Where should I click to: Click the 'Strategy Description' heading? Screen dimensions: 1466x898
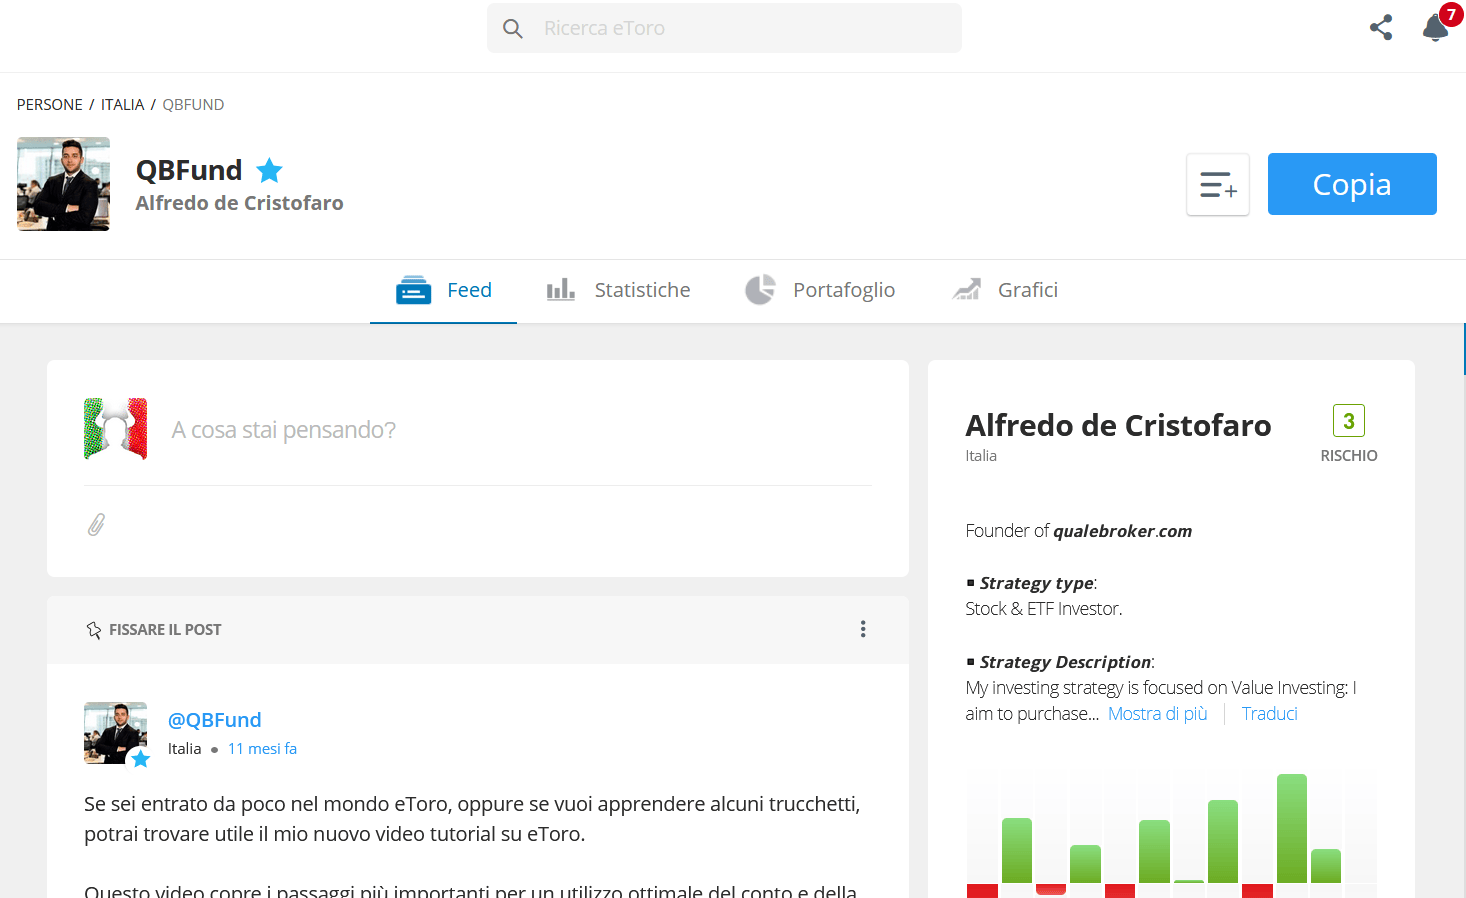point(1066,662)
